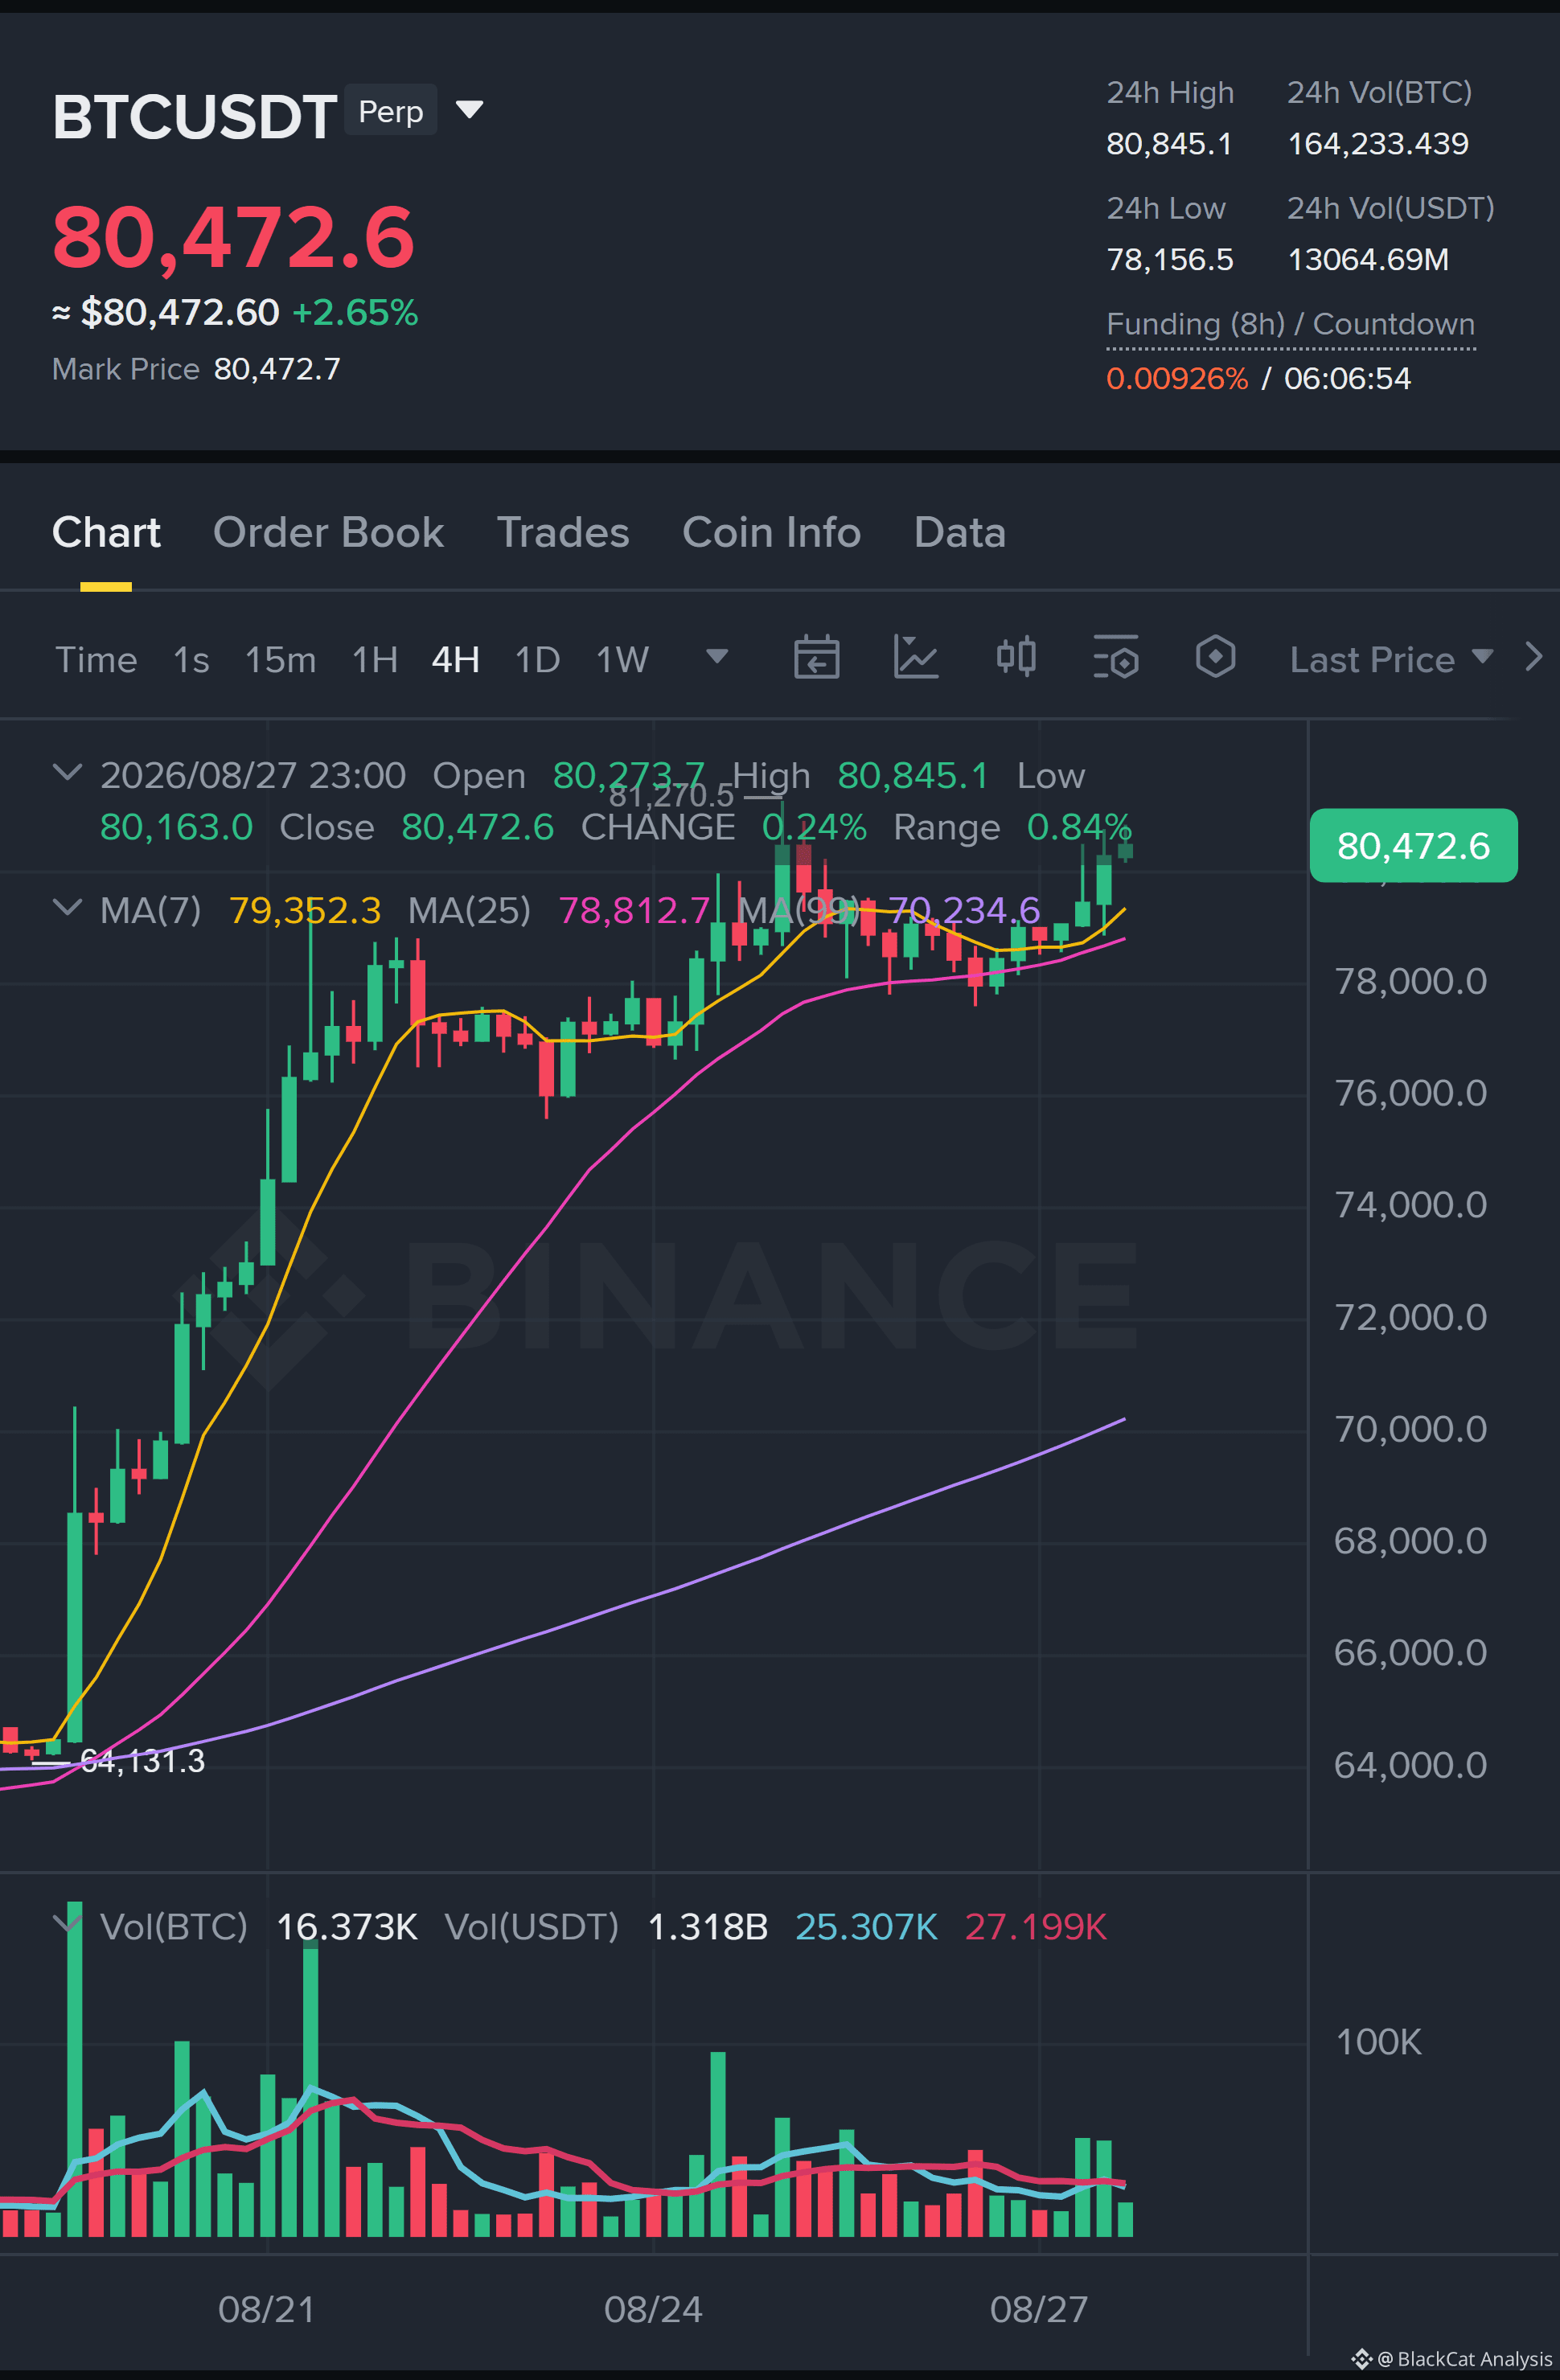This screenshot has width=1560, height=2380.
Task: Click the last price 80,472.6 headline
Action: 233,237
